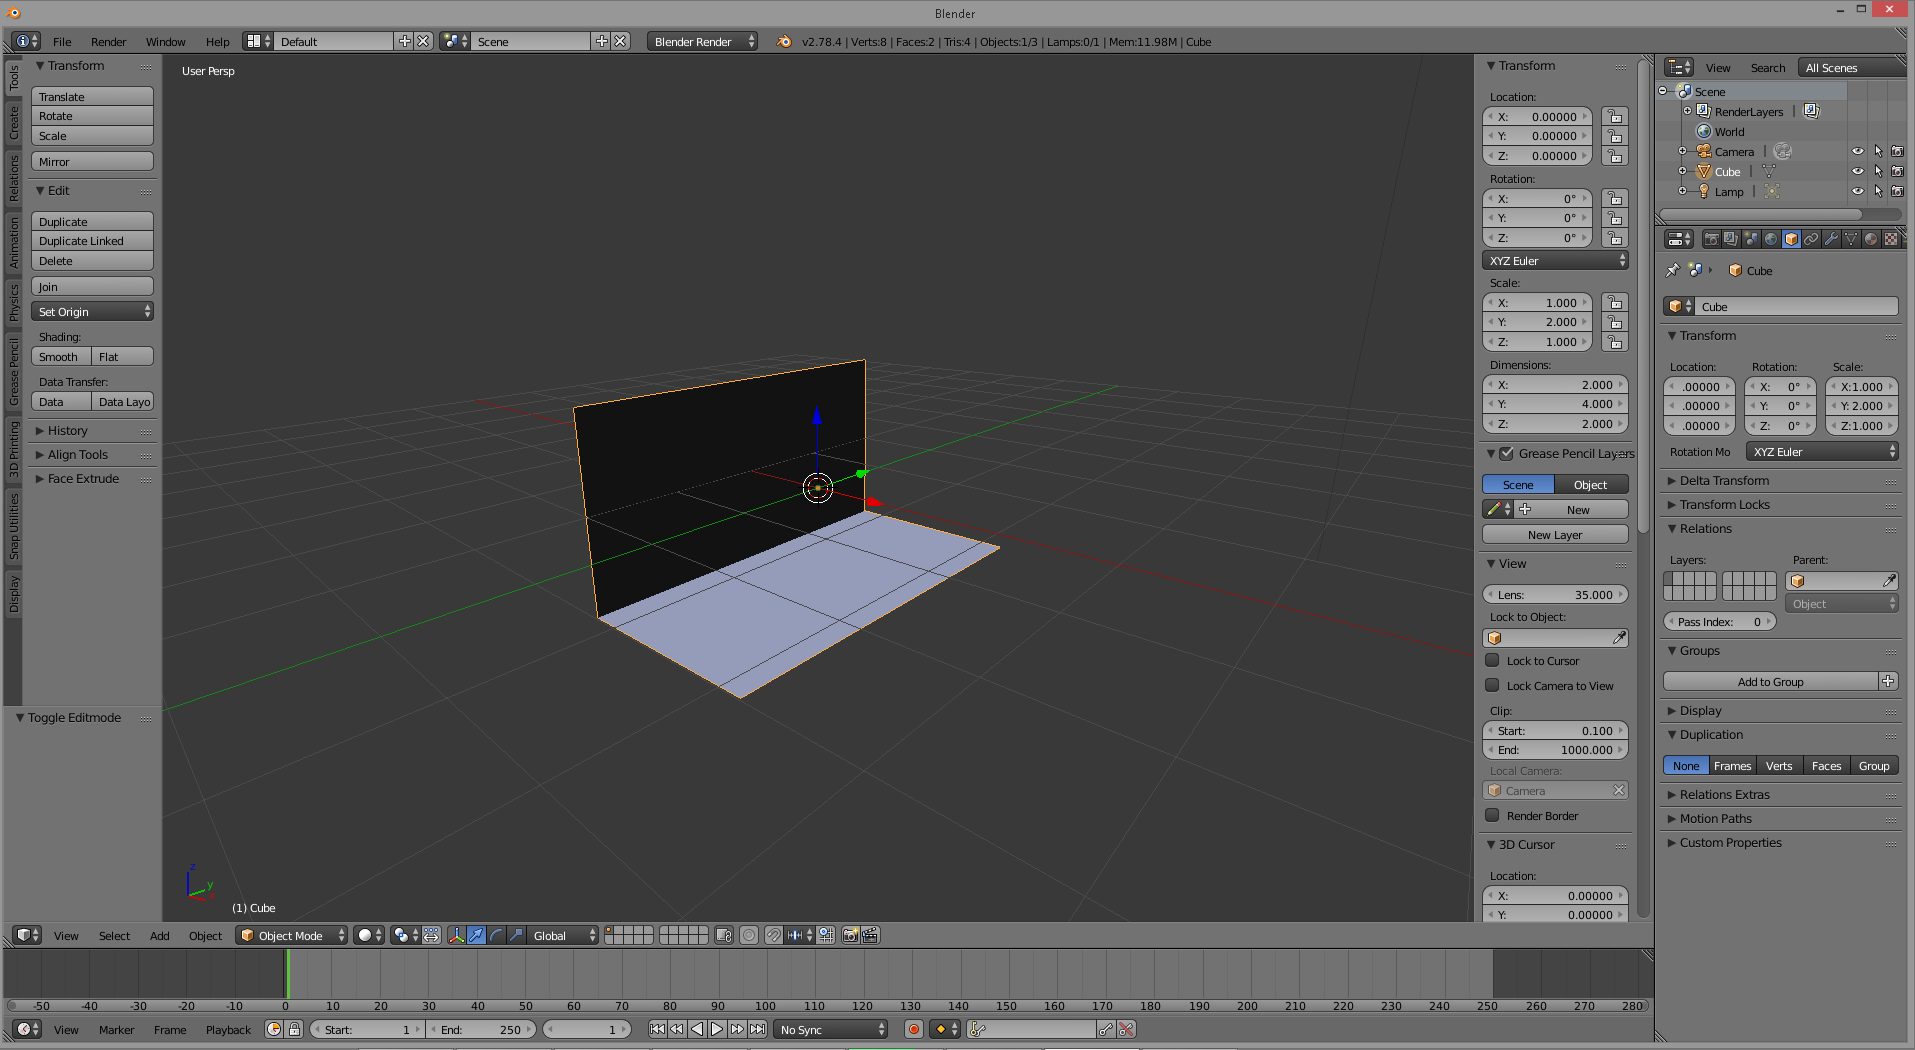Open the Object properties tab (cube icon)

click(1791, 239)
